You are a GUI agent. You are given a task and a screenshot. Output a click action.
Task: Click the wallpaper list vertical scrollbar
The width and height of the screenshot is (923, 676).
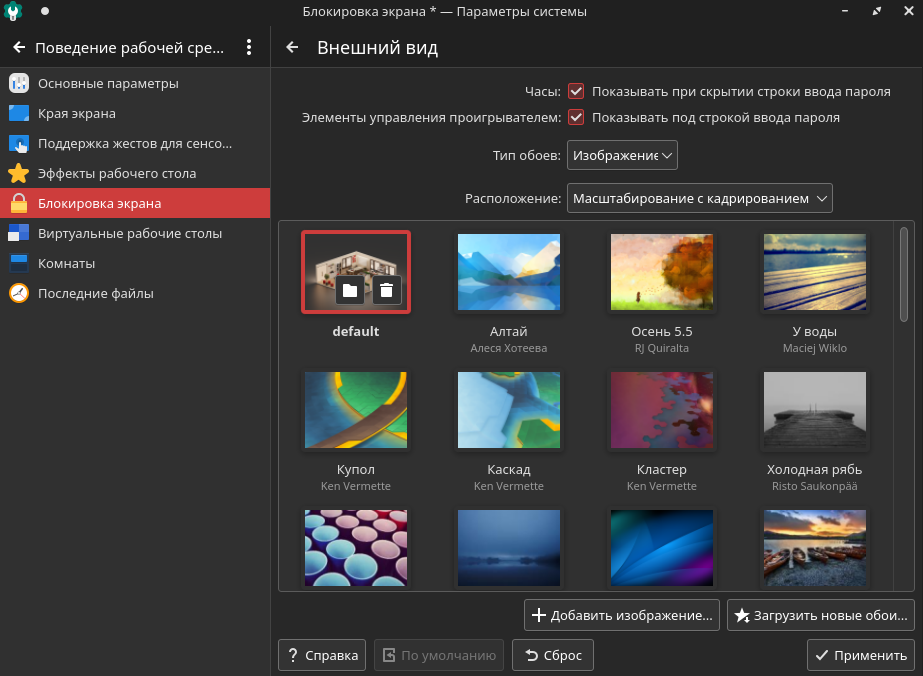point(903,275)
